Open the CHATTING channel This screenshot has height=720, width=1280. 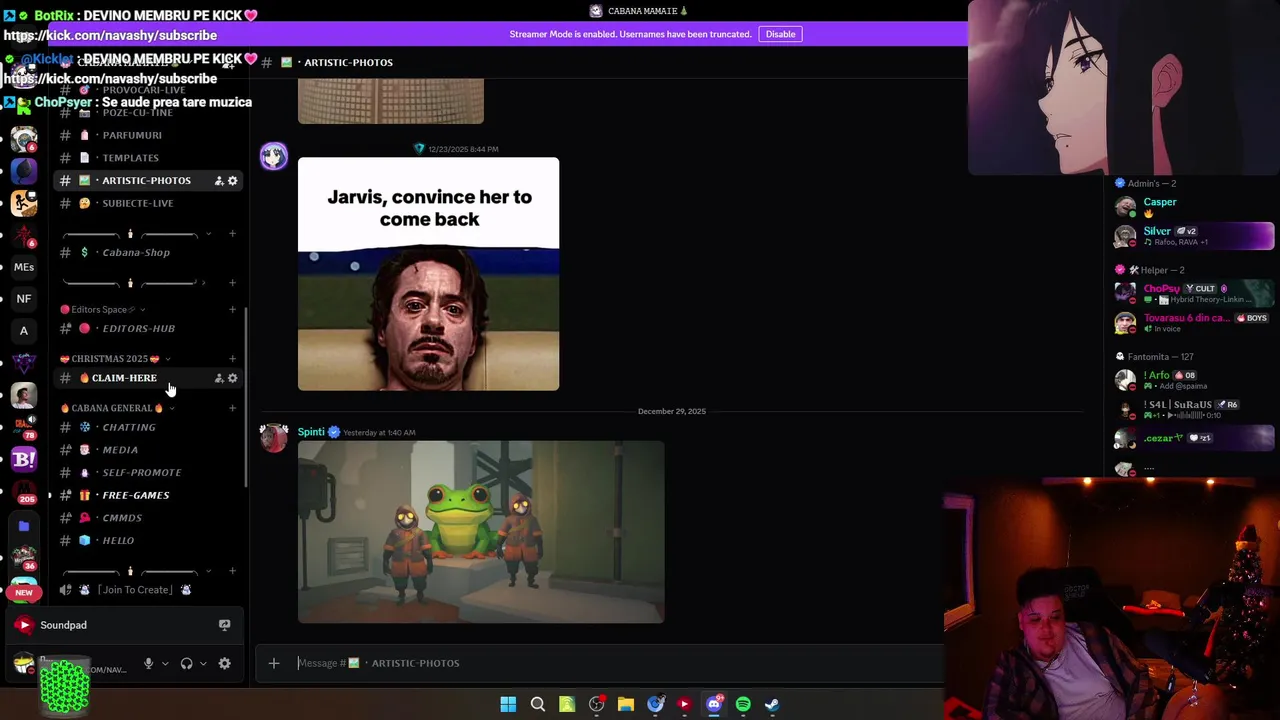(147, 427)
